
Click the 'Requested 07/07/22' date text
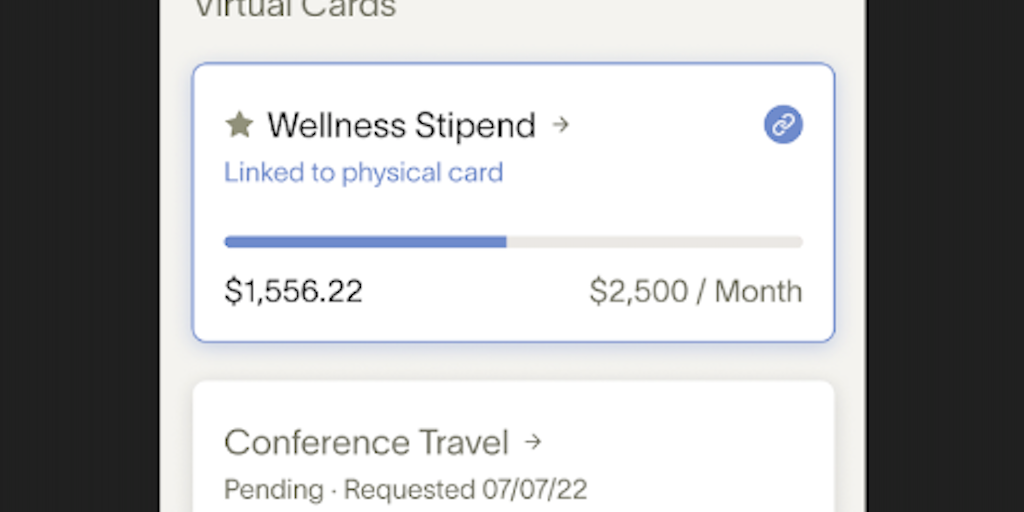(465, 490)
